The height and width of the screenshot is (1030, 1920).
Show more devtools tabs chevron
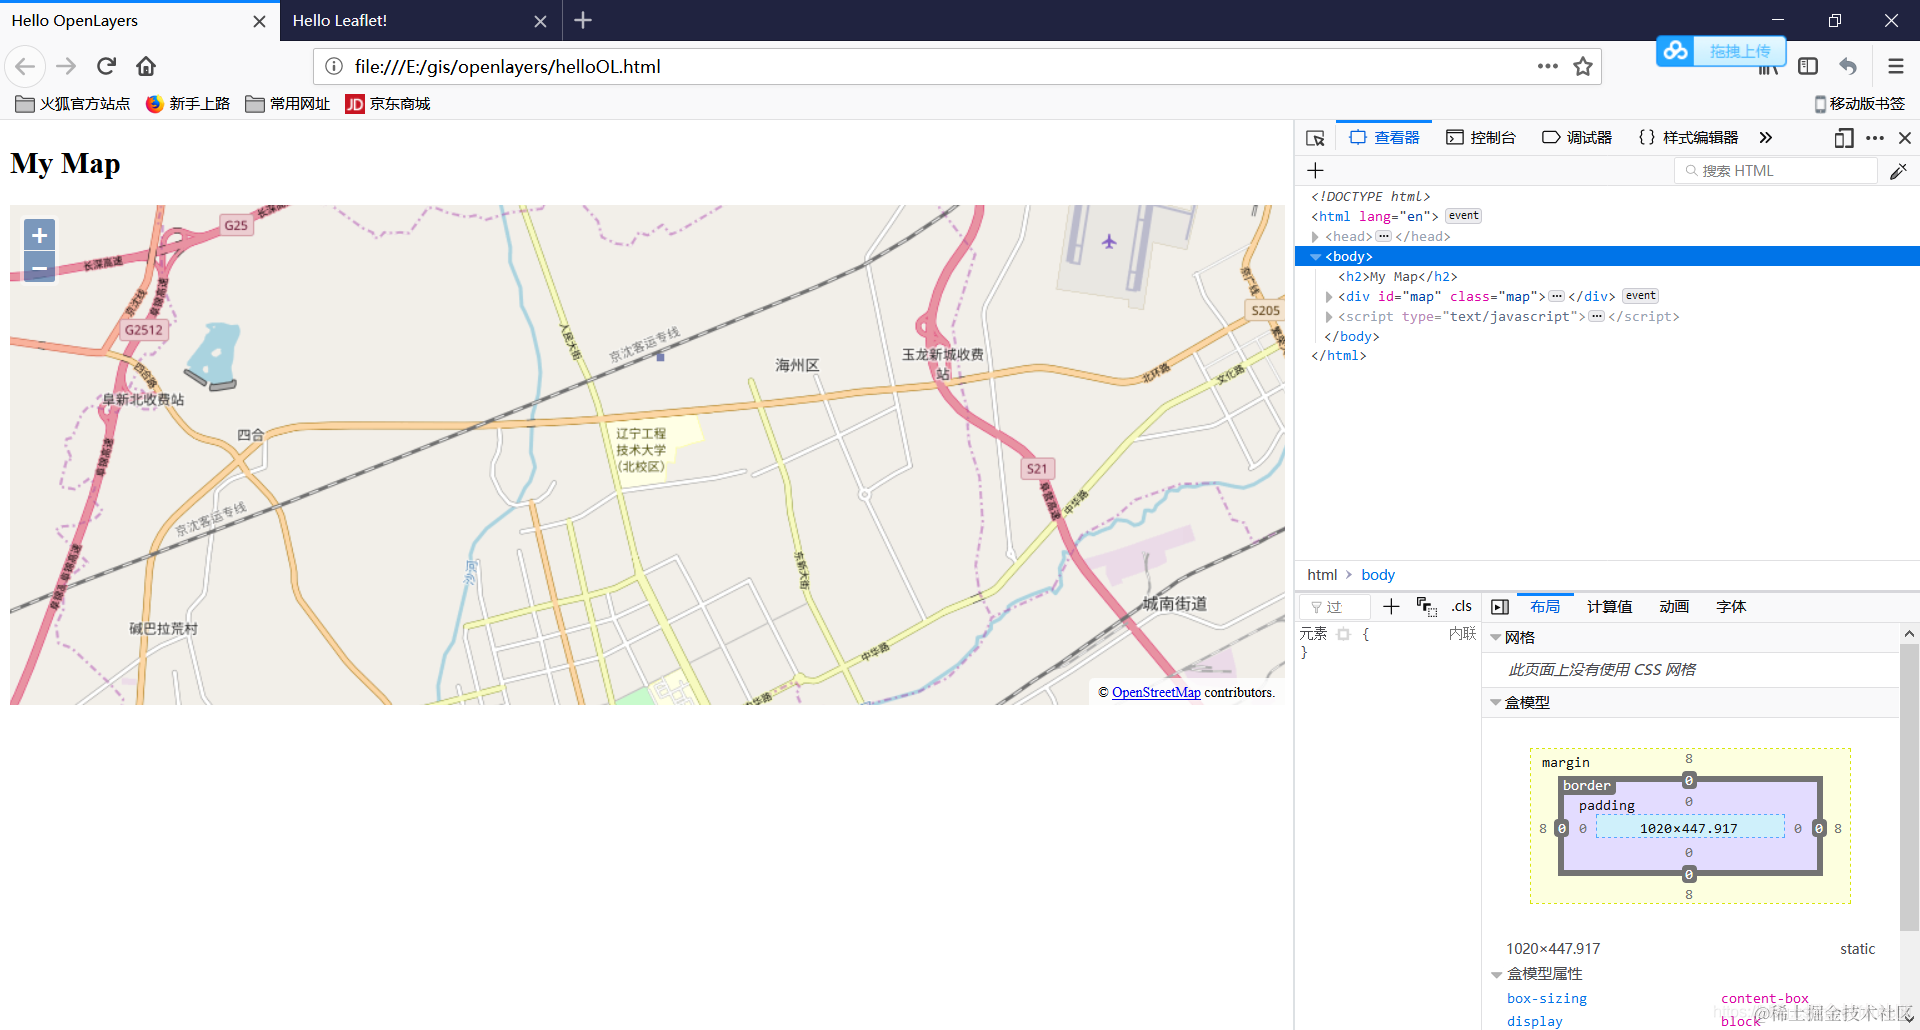point(1766,138)
